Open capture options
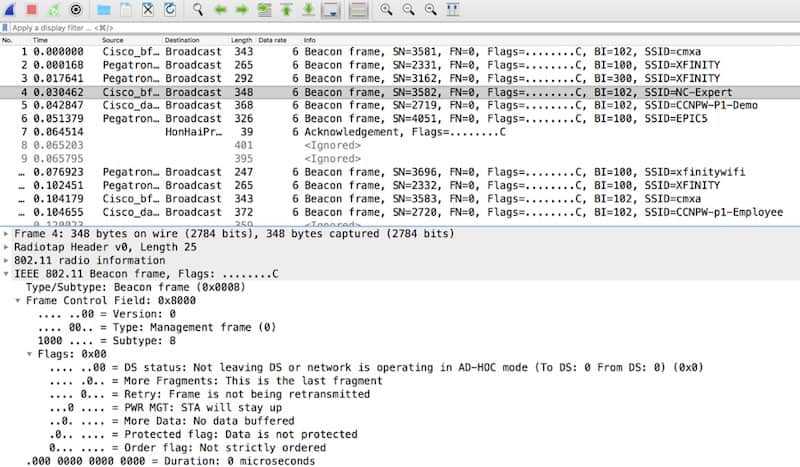This screenshot has height=467, width=800. pos(76,9)
